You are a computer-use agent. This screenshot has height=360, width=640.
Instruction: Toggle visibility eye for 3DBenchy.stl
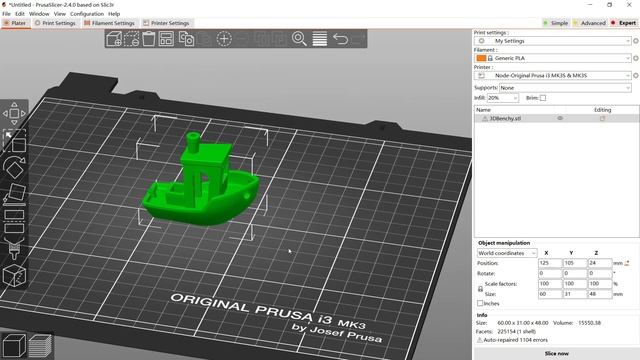pos(560,118)
